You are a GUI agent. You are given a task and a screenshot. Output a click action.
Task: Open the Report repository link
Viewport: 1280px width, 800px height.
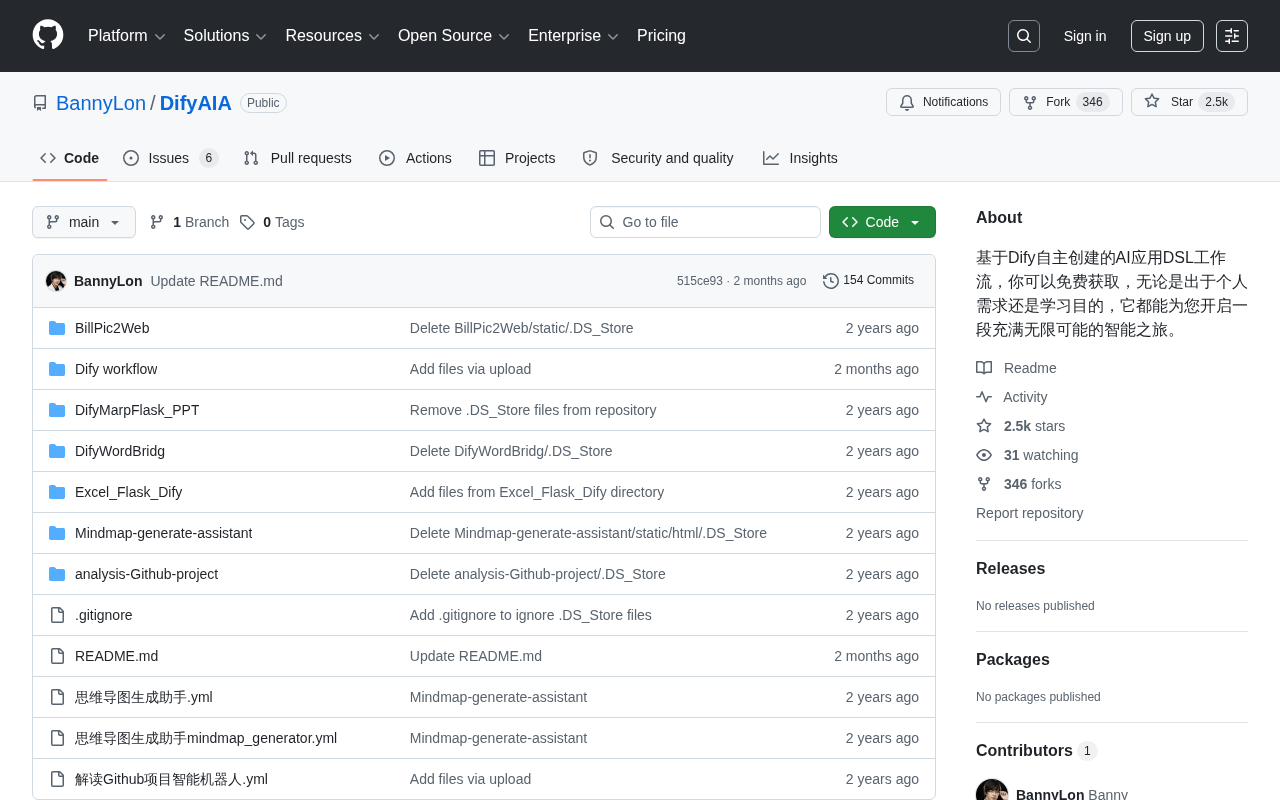[1029, 513]
